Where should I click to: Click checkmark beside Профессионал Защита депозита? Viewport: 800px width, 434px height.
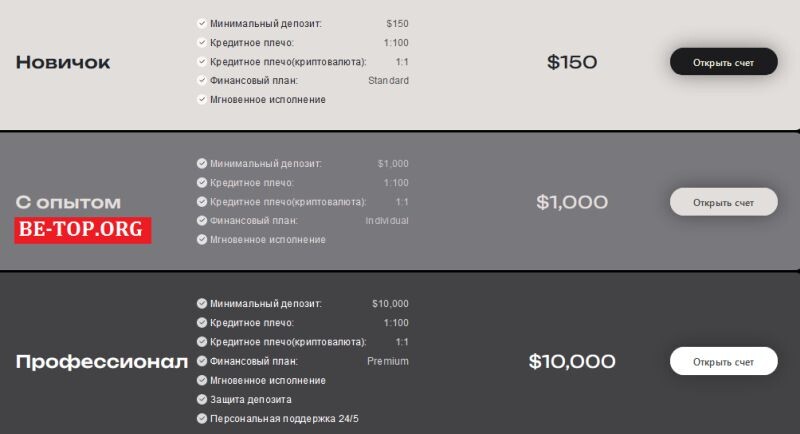(x=202, y=399)
